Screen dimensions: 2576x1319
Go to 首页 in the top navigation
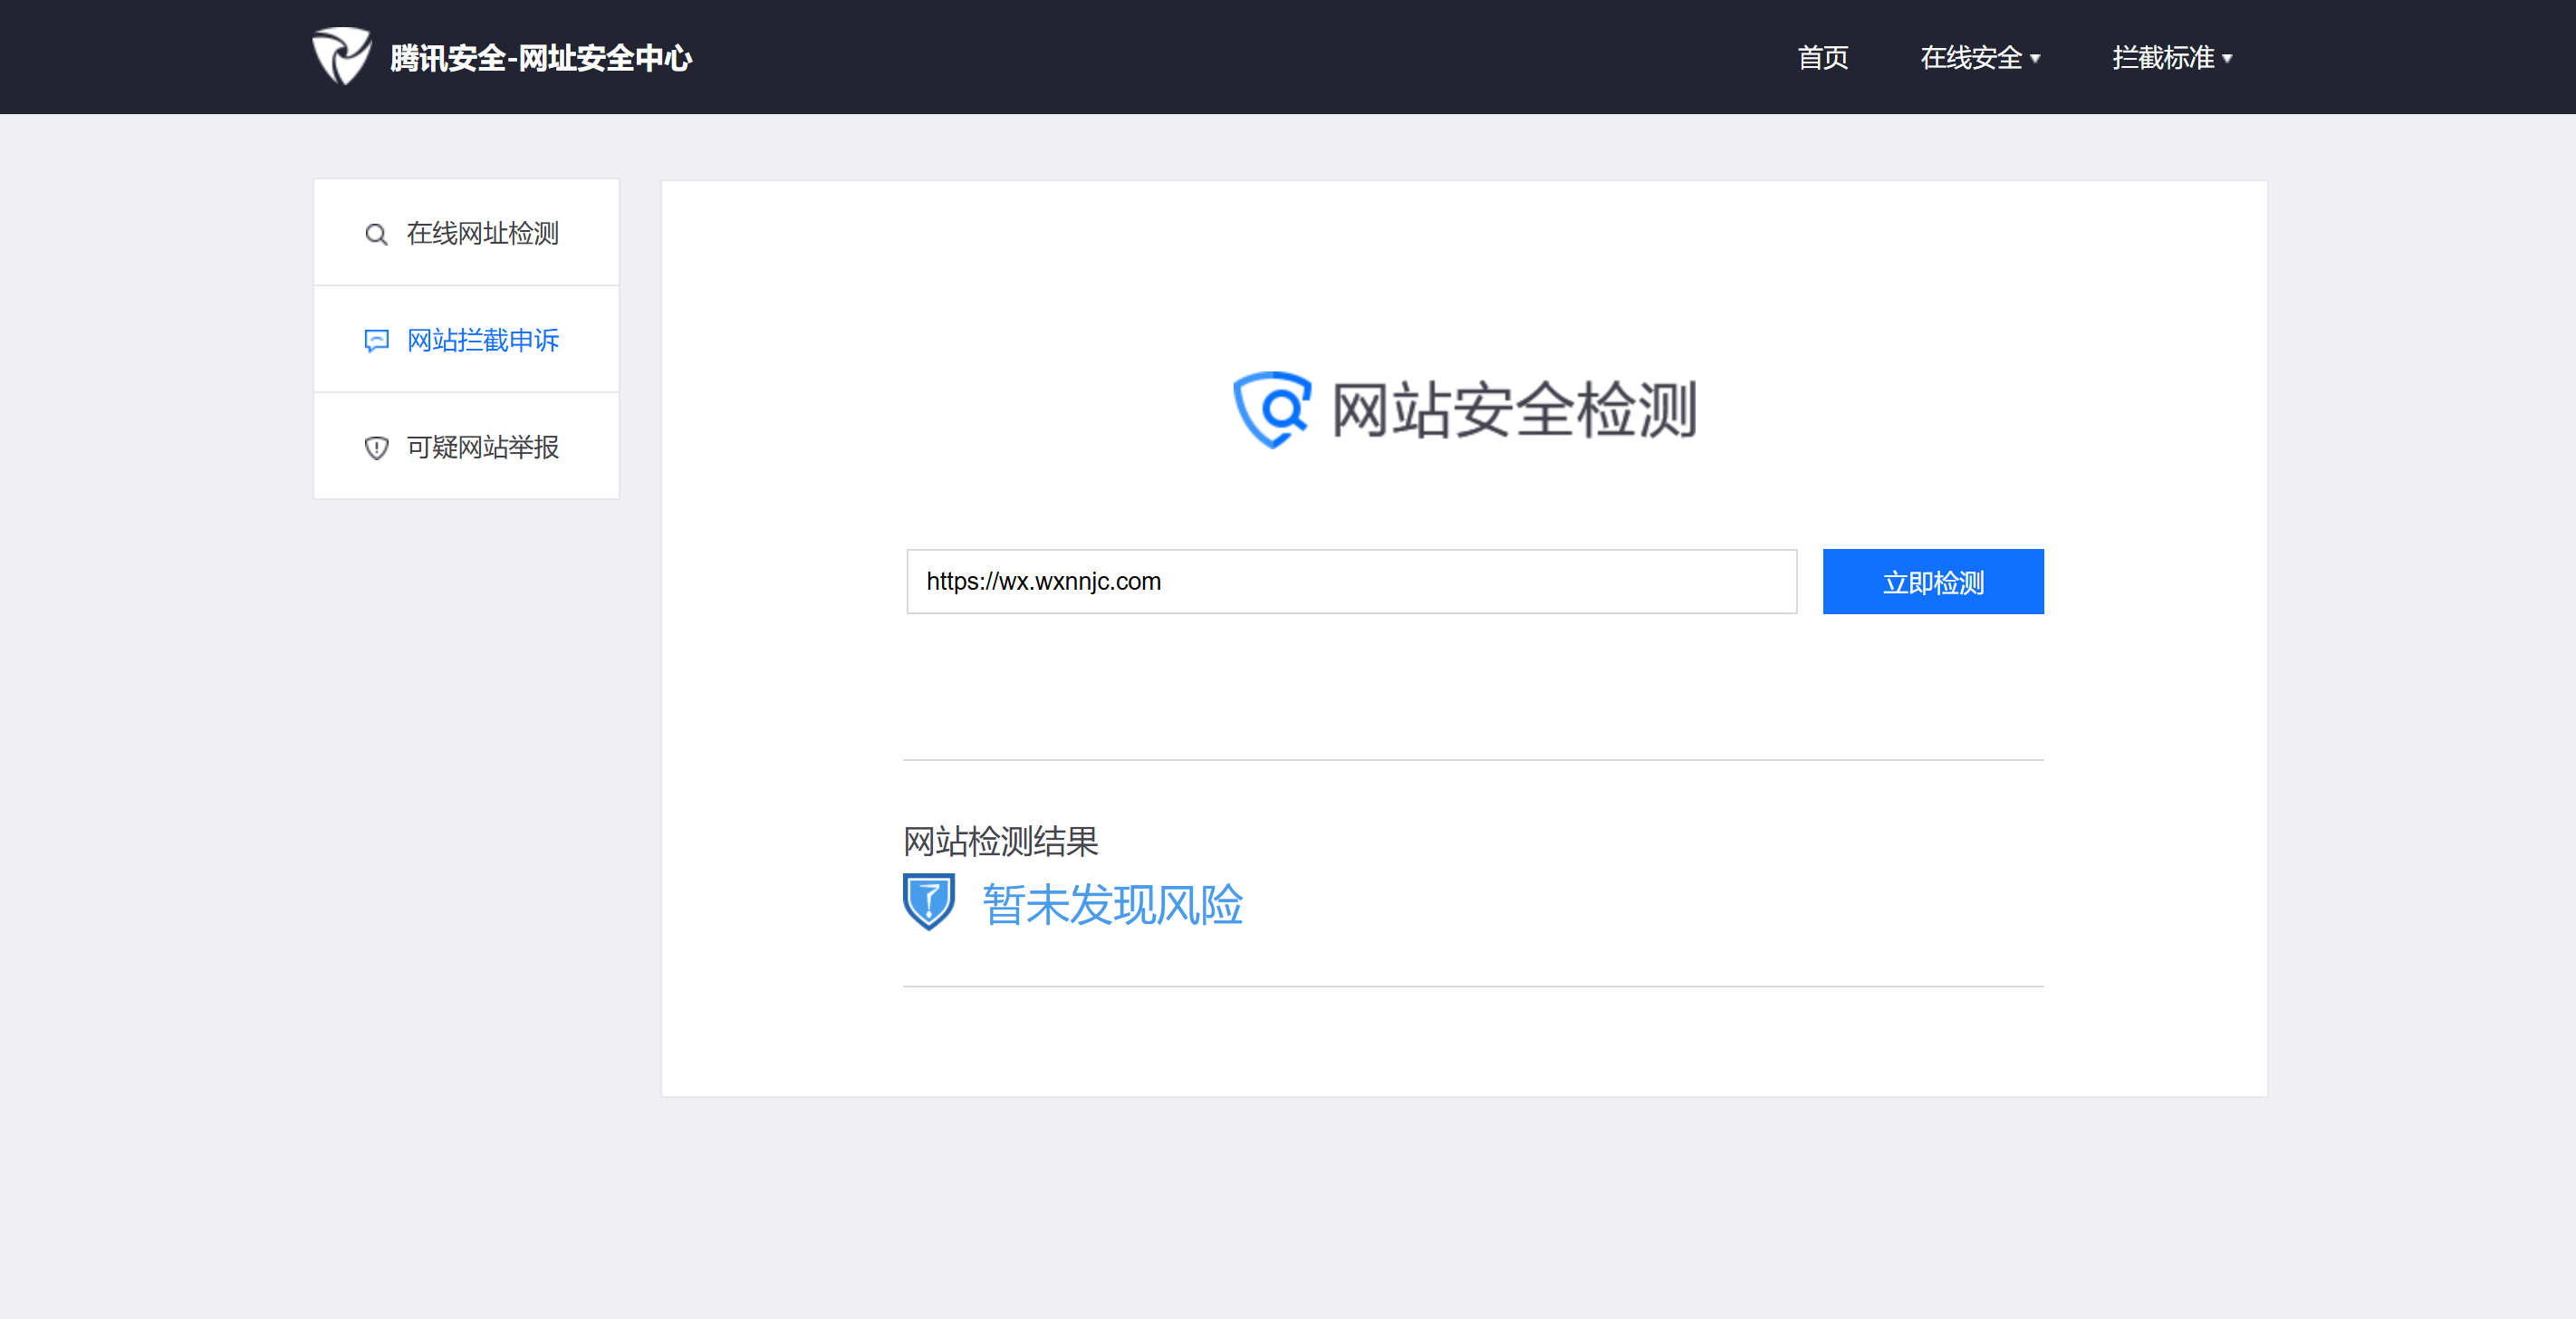1822,58
